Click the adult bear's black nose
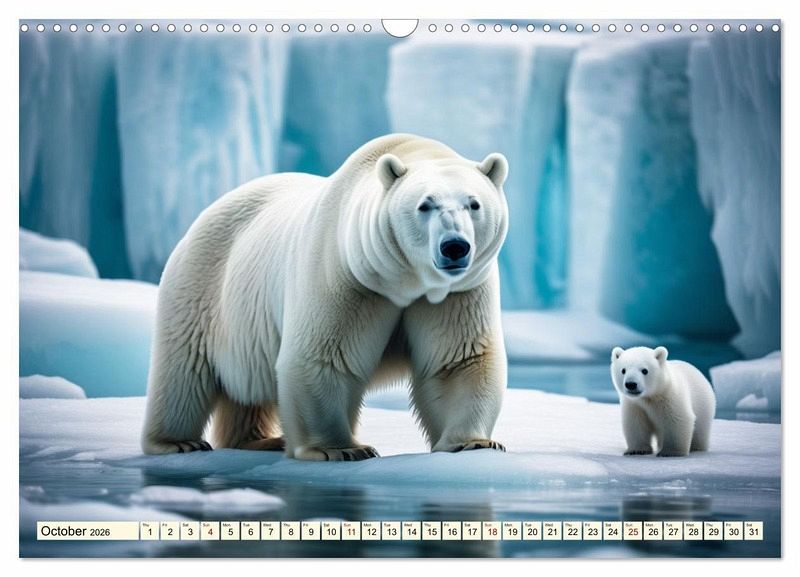 [454, 248]
